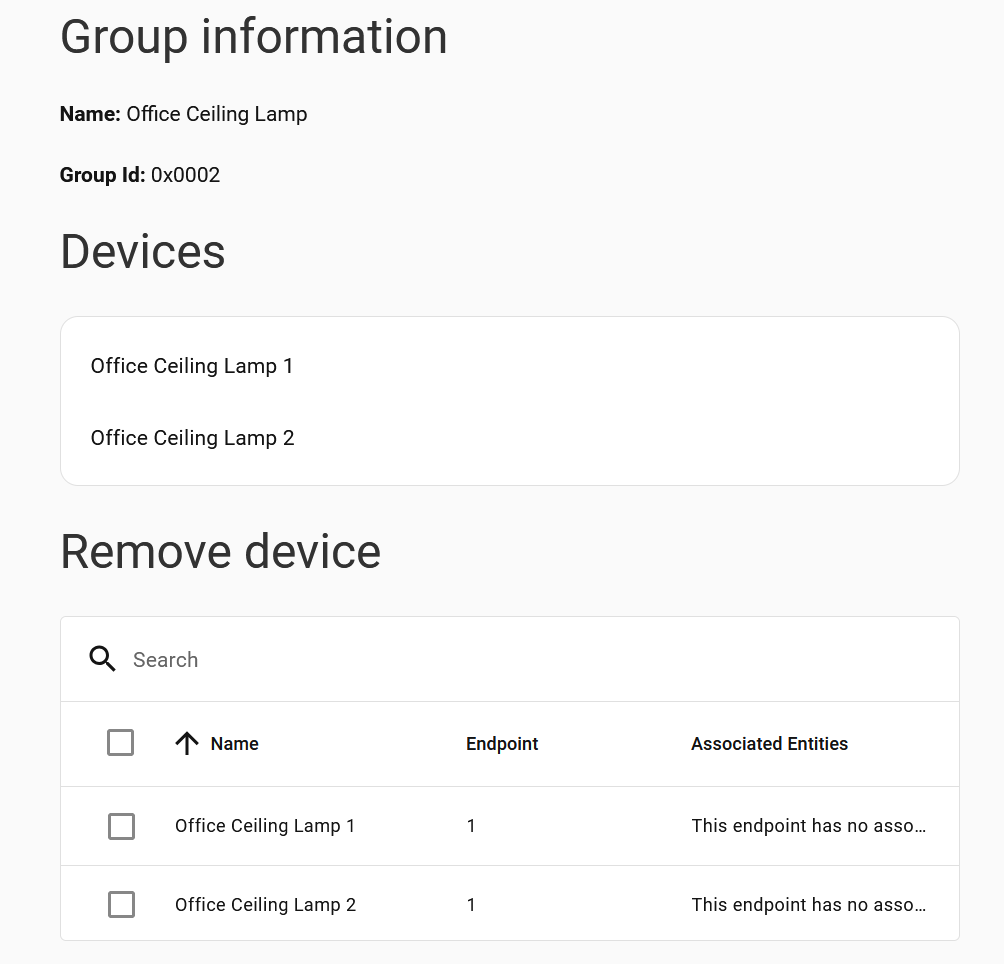Click endpoint value in Office Ceiling Lamp 1 row
This screenshot has width=1004, height=964.
click(x=471, y=826)
